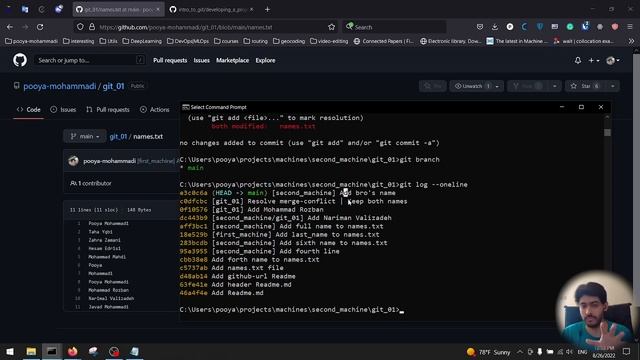Open a new browser tab
640x360 pixels.
(x=267, y=9)
